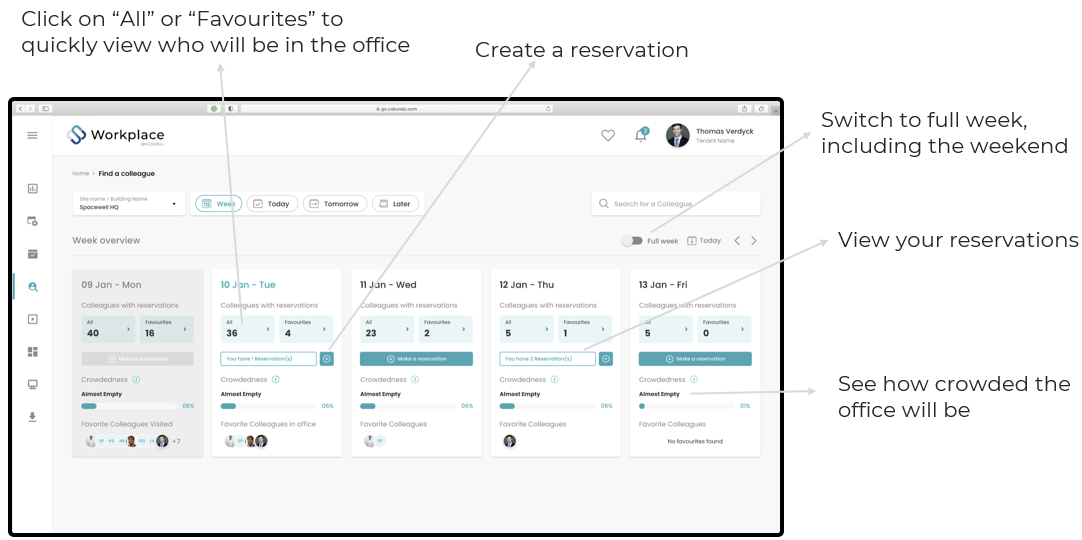Toggle the browser sidebar button
The height and width of the screenshot is (540, 1082).
[x=45, y=109]
